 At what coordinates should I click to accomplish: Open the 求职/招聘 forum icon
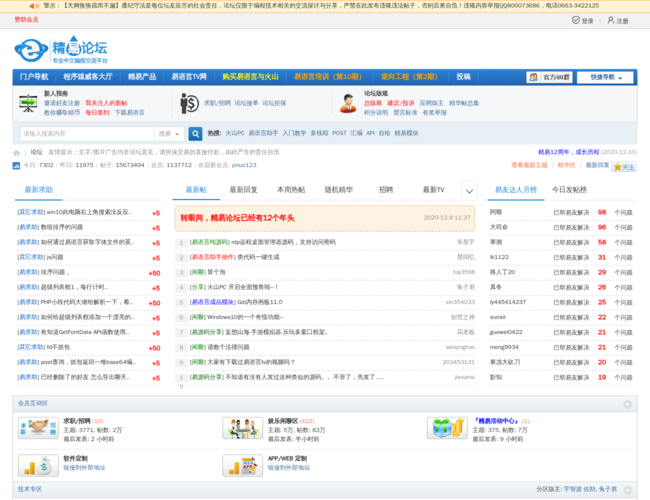(36, 428)
